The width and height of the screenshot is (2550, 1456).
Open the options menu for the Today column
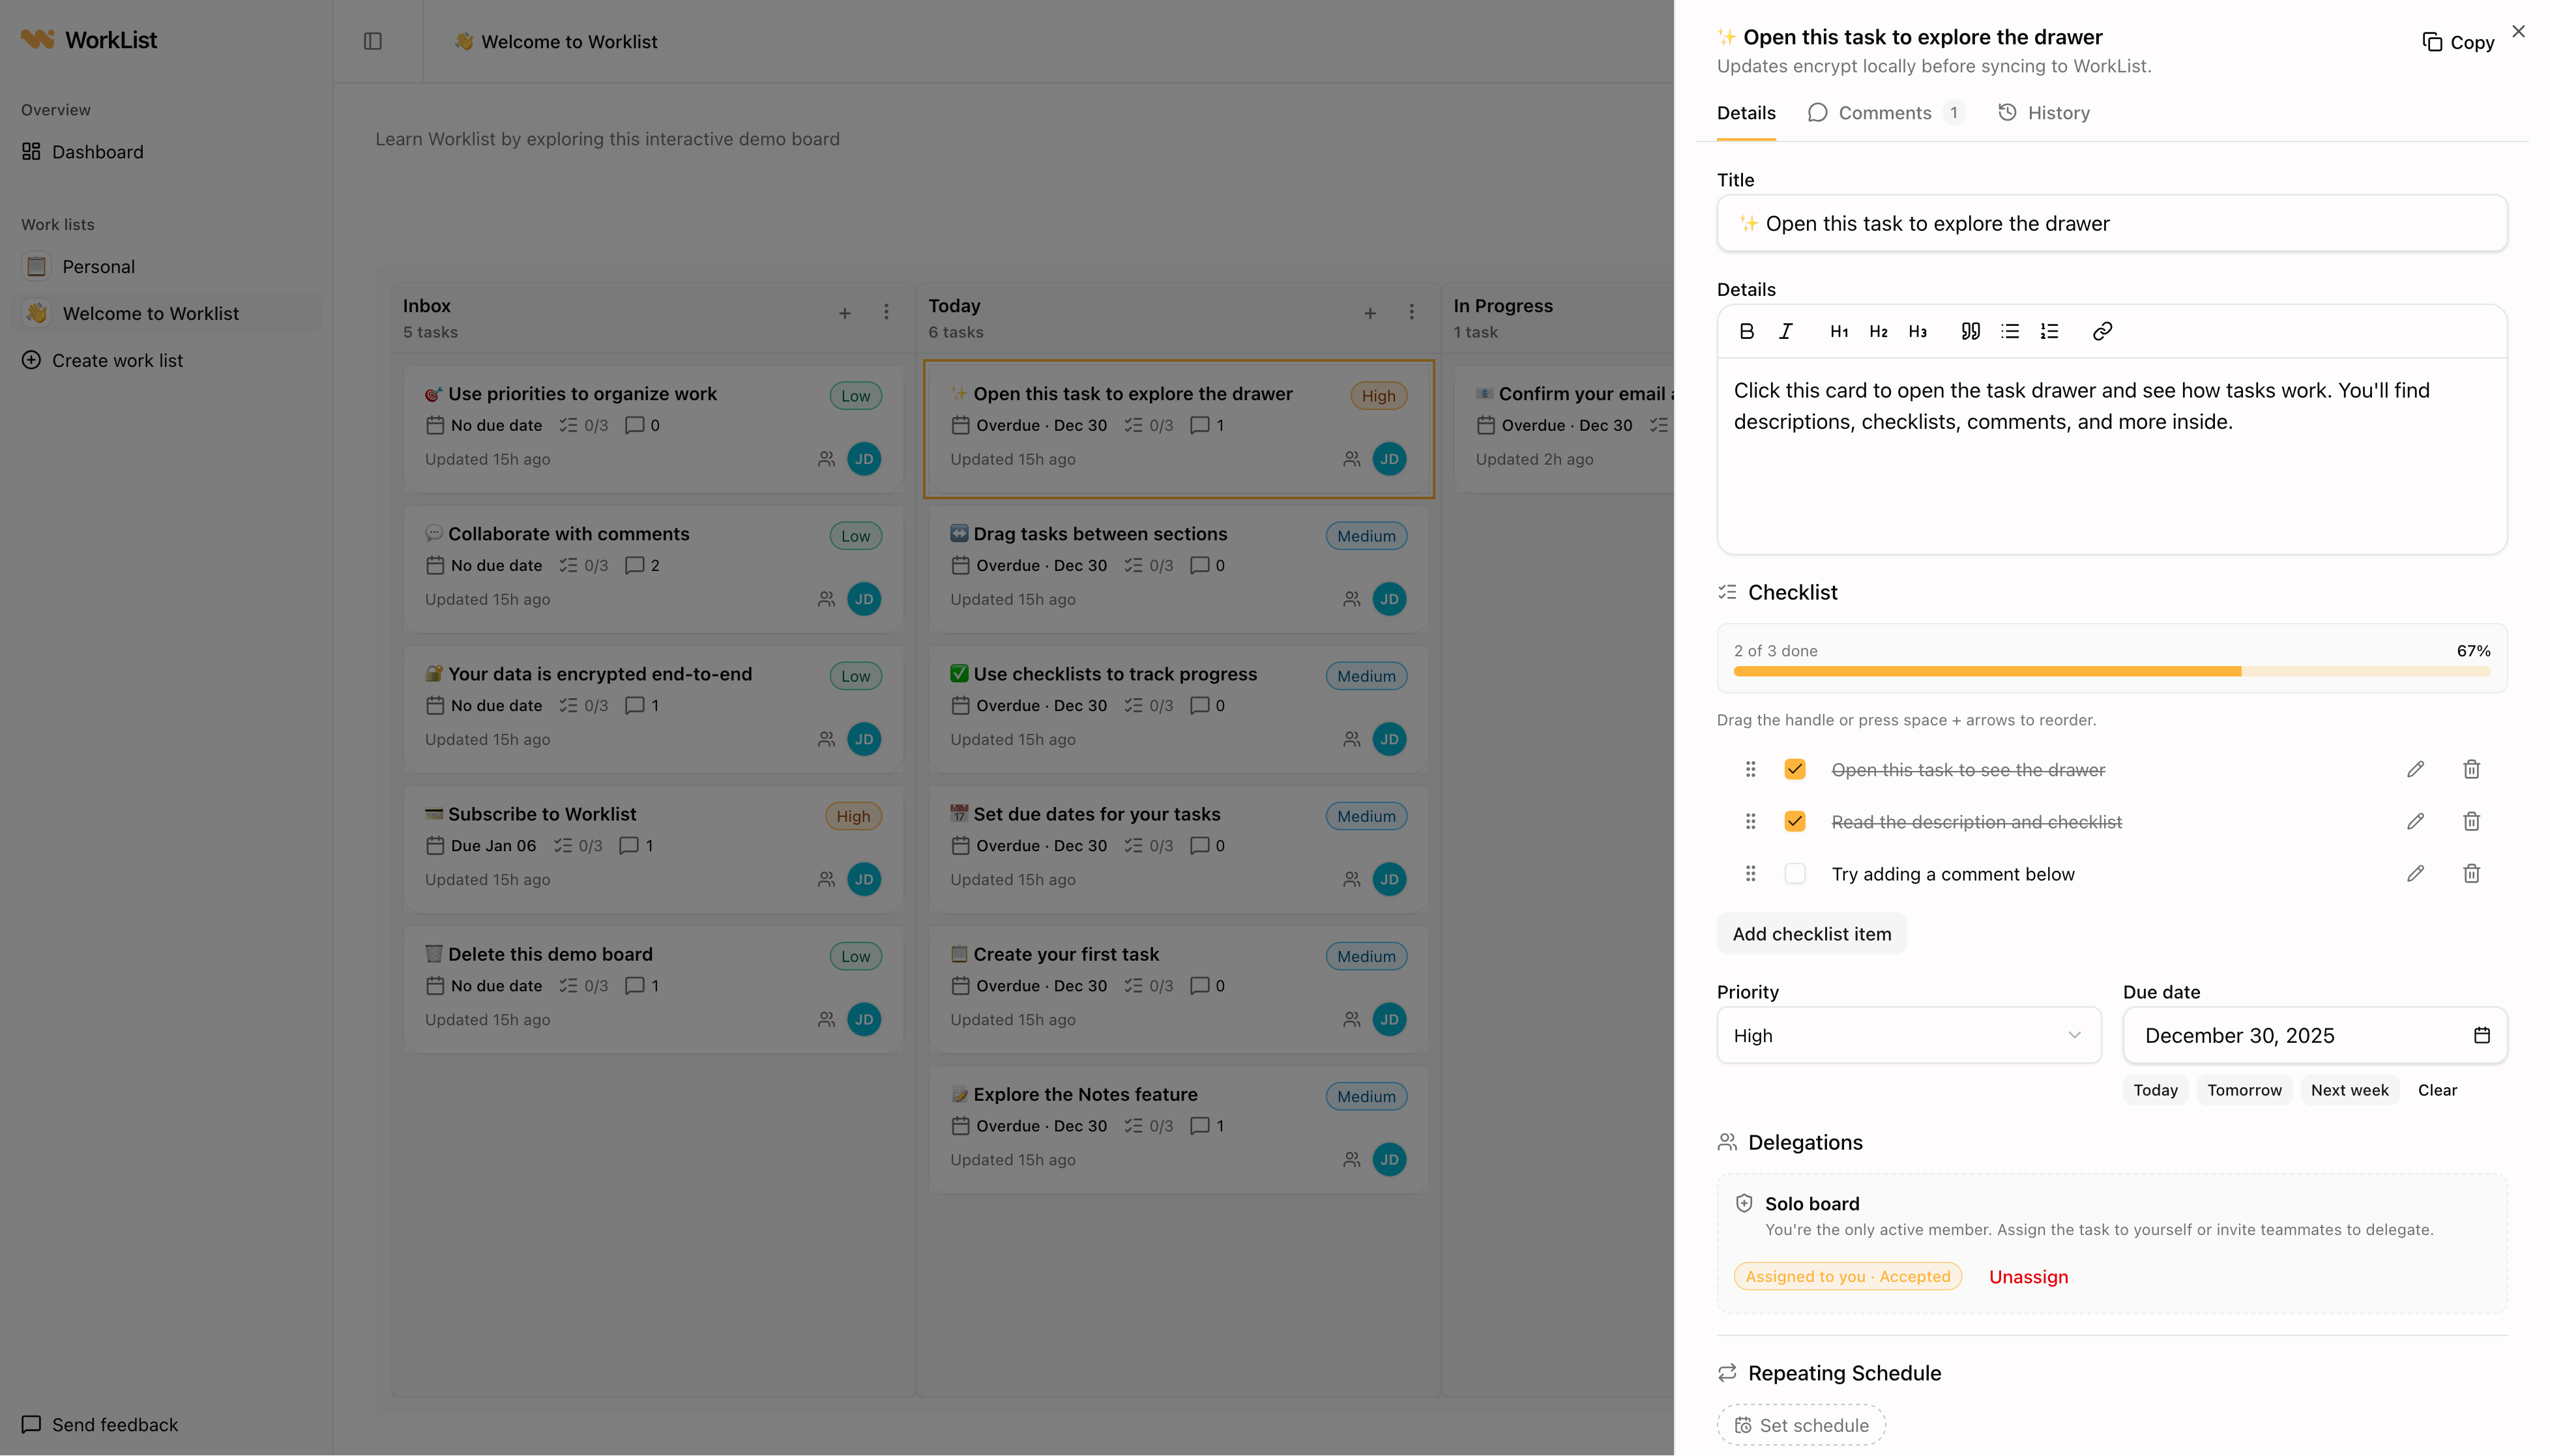coord(1411,312)
